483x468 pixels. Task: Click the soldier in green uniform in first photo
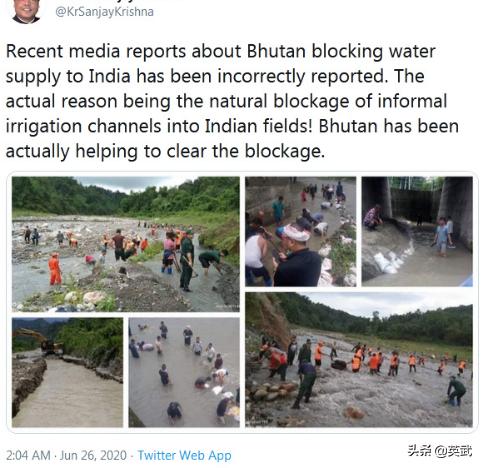[x=187, y=262]
